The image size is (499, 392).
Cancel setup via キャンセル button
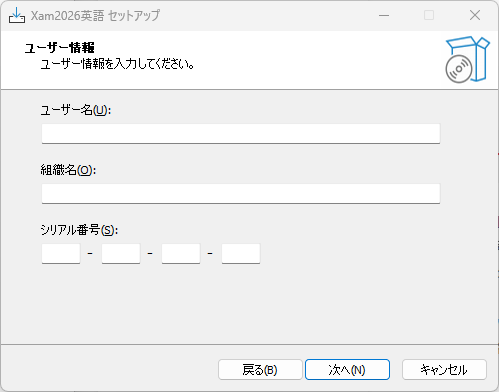444,369
